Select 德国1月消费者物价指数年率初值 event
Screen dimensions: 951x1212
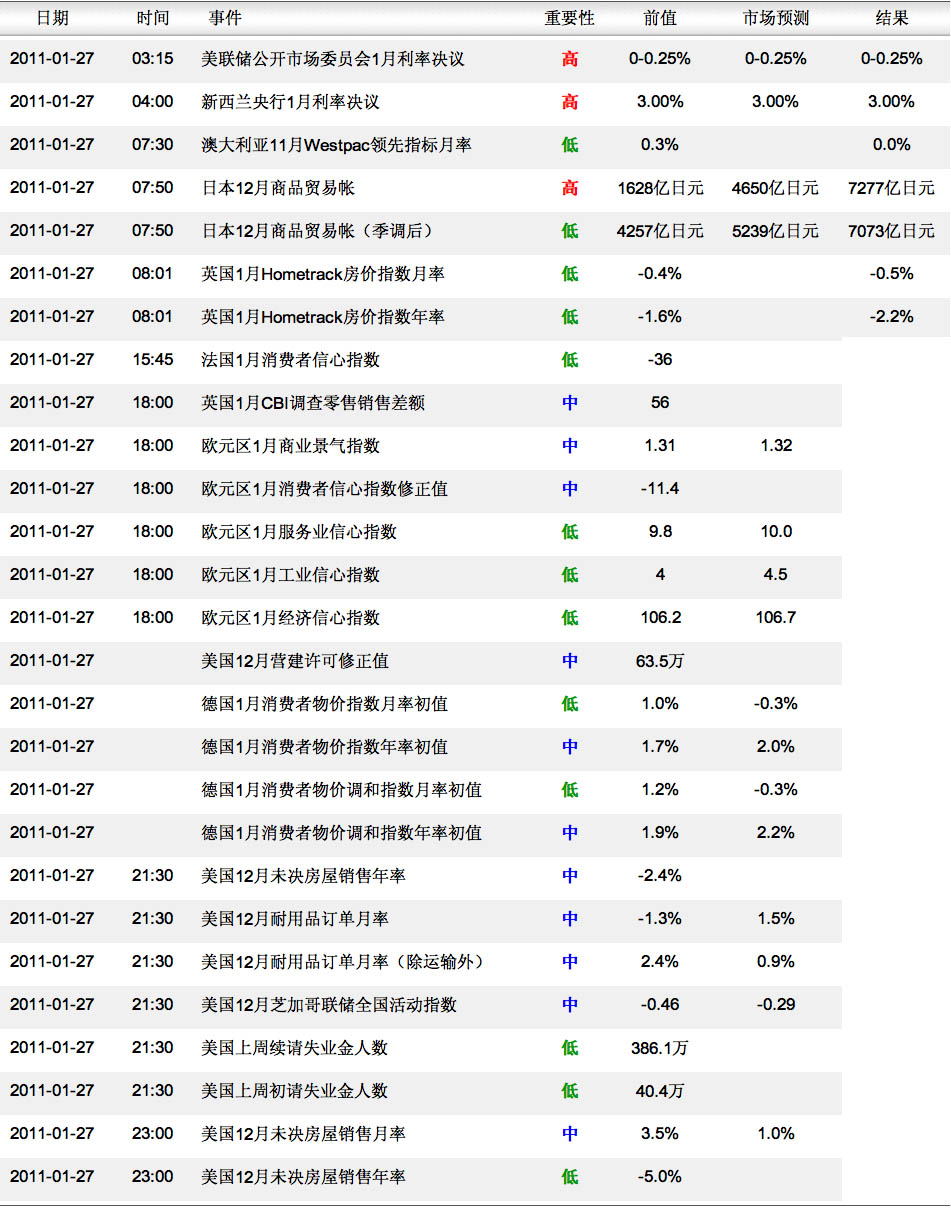click(325, 747)
